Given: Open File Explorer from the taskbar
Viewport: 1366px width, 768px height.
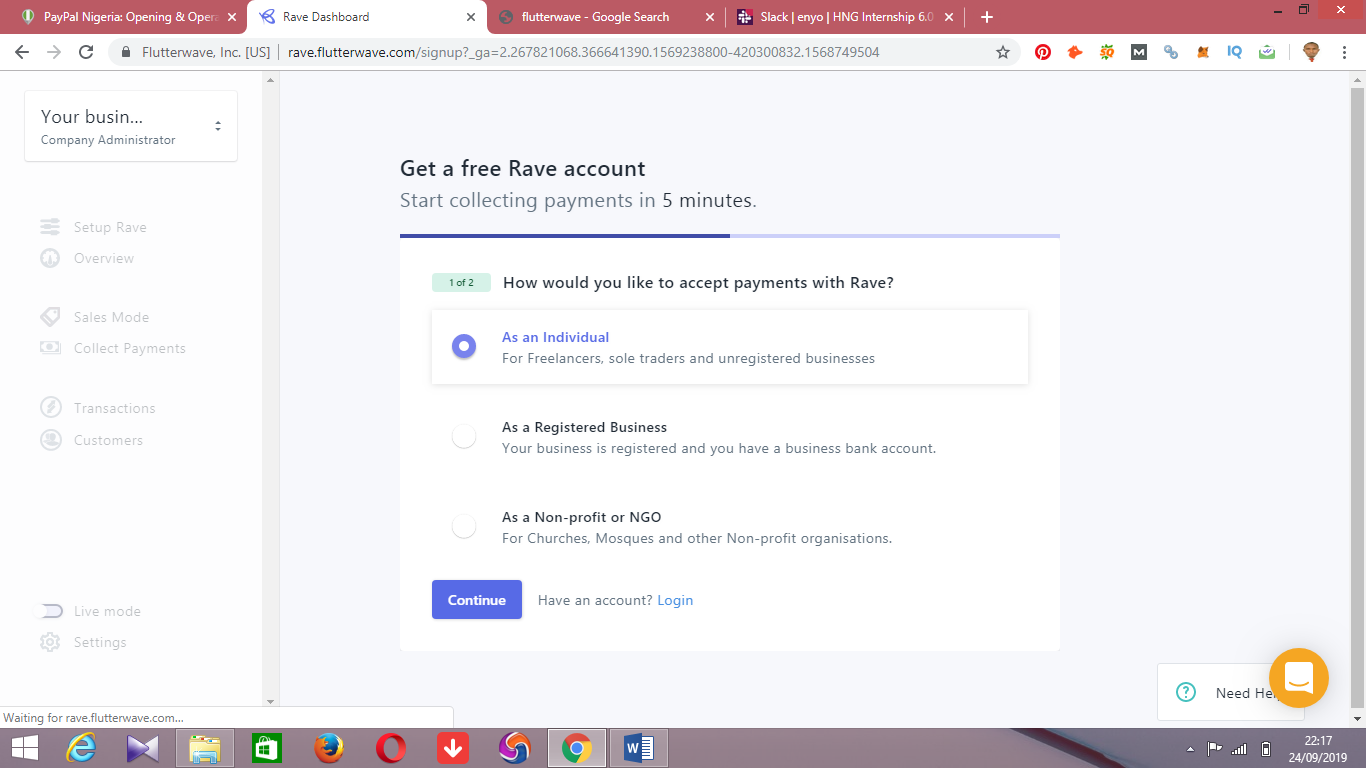Looking at the screenshot, I should coord(205,748).
